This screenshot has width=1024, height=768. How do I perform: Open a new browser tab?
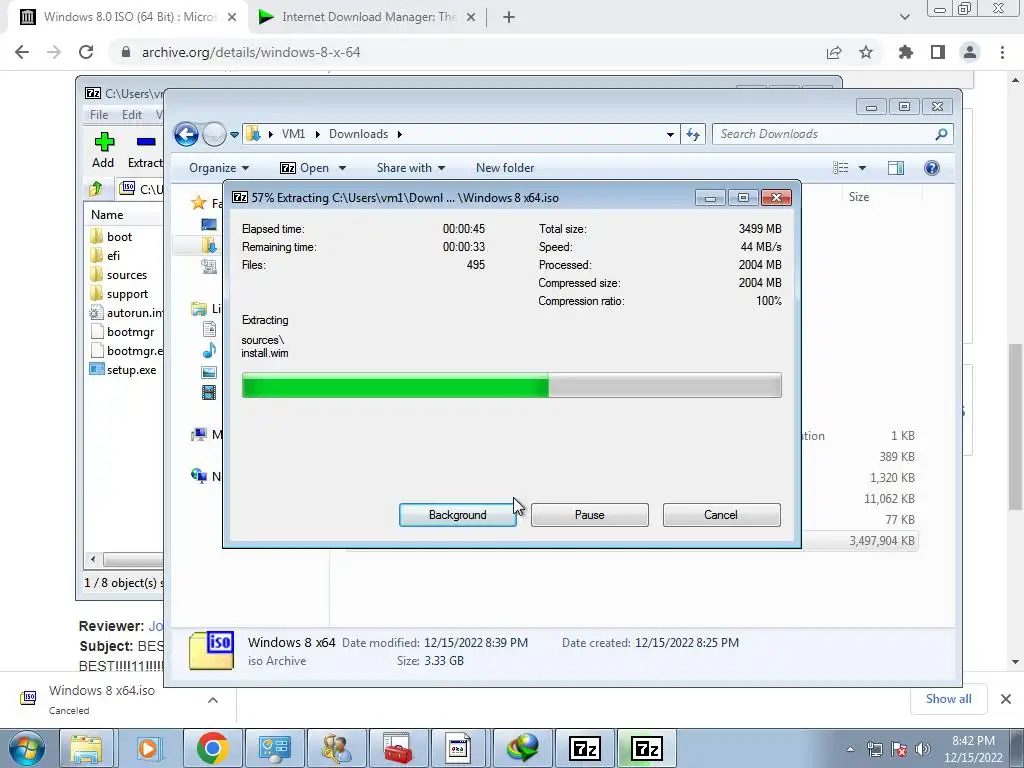tap(509, 17)
